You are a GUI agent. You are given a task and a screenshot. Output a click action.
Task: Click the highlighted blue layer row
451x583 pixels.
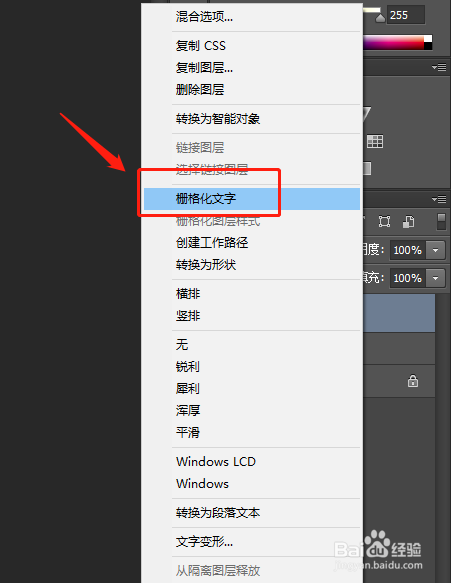399,313
